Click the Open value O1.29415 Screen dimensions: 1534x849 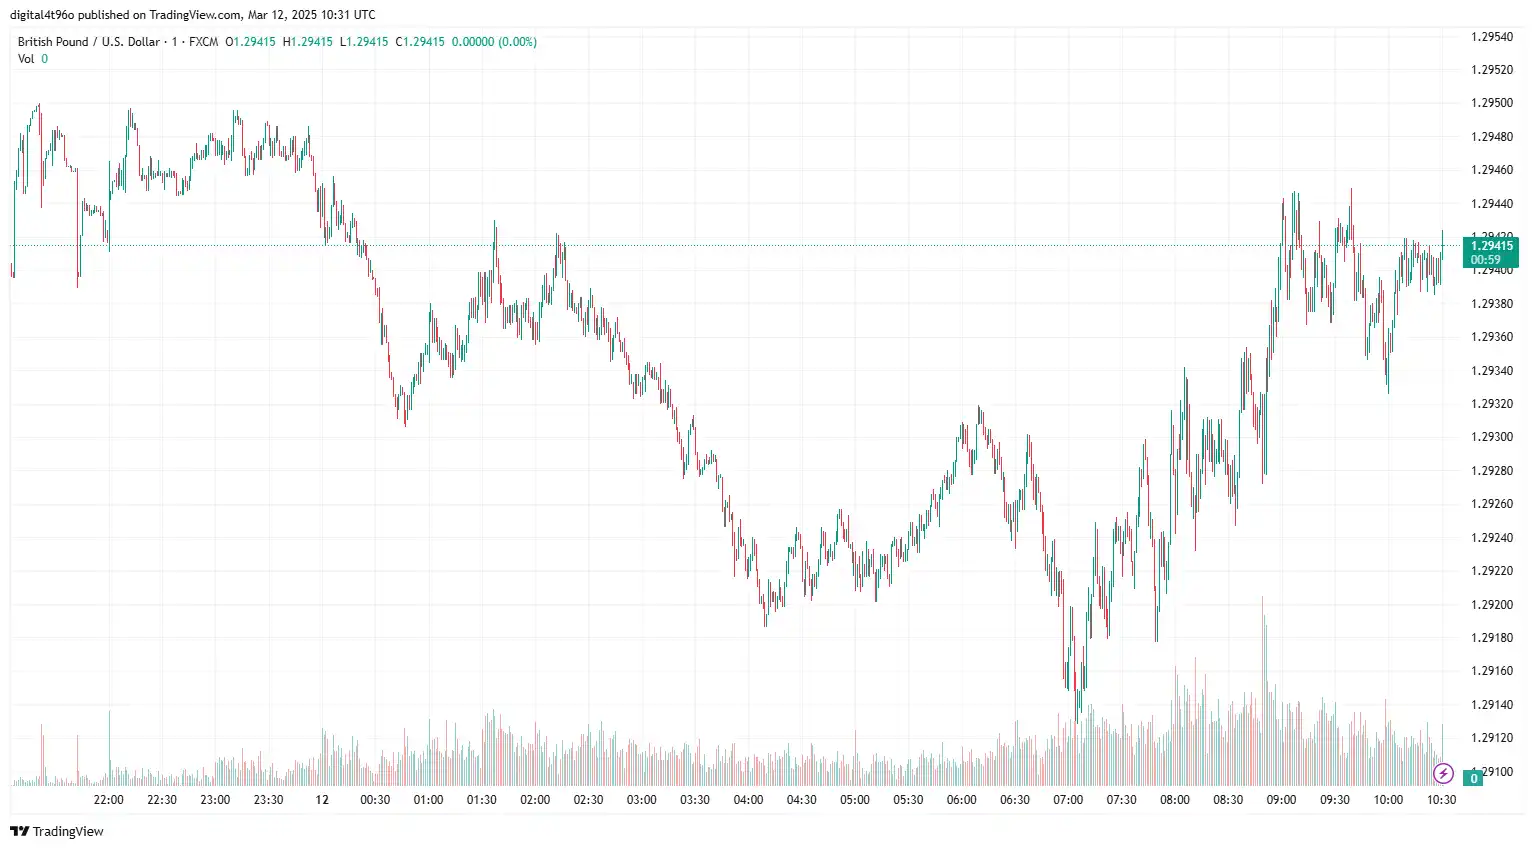[x=250, y=42]
